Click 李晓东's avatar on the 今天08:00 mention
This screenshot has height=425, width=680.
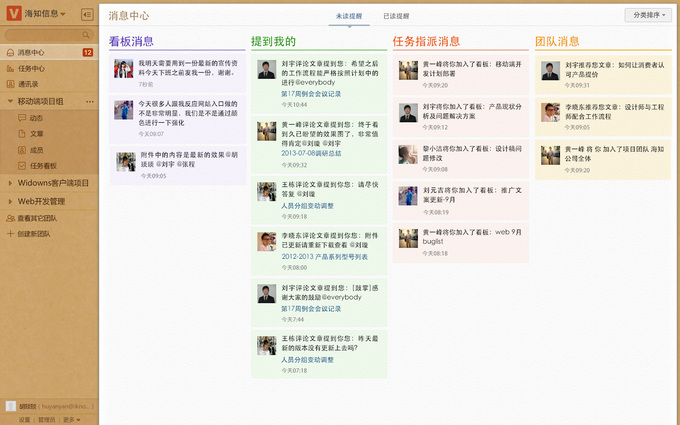(266, 242)
